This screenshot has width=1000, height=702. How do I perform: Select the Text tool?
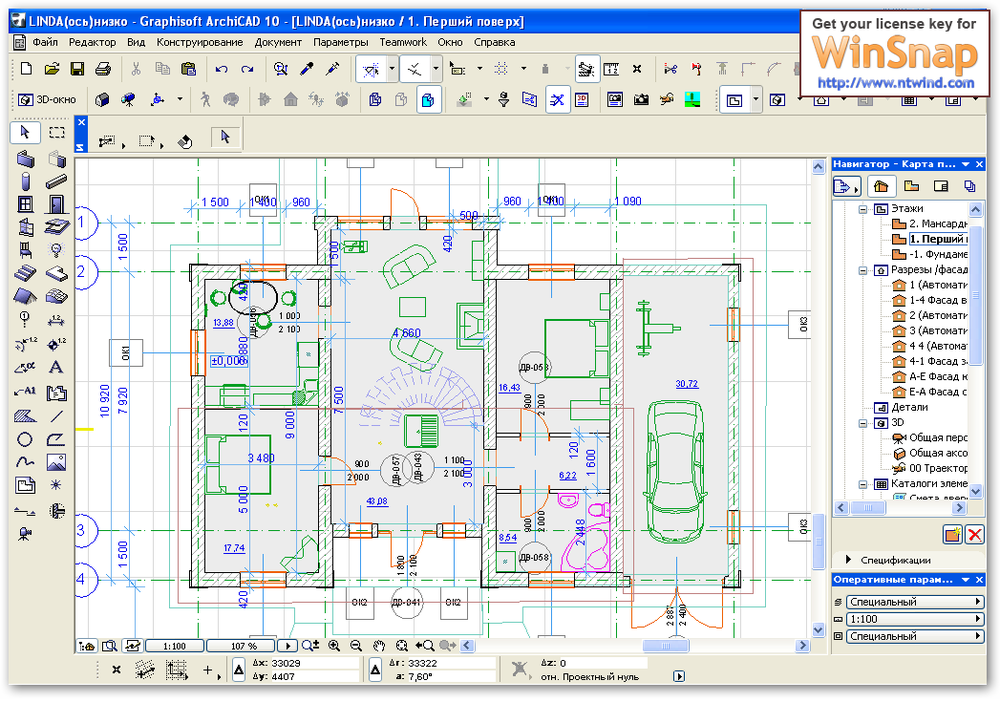click(57, 367)
